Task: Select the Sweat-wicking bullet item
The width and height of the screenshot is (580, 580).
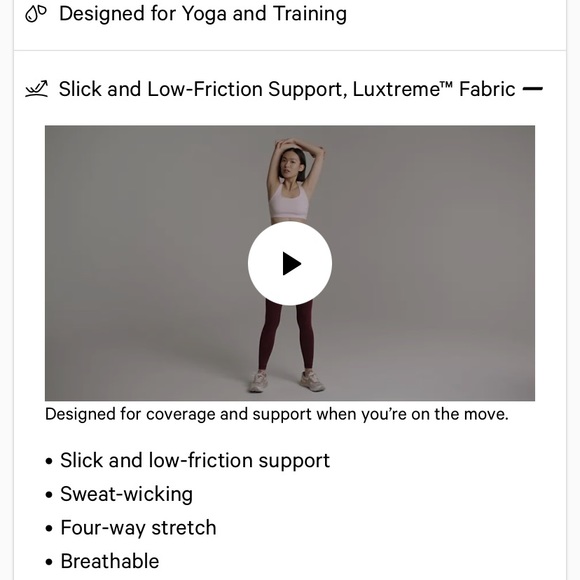Action: coord(126,494)
